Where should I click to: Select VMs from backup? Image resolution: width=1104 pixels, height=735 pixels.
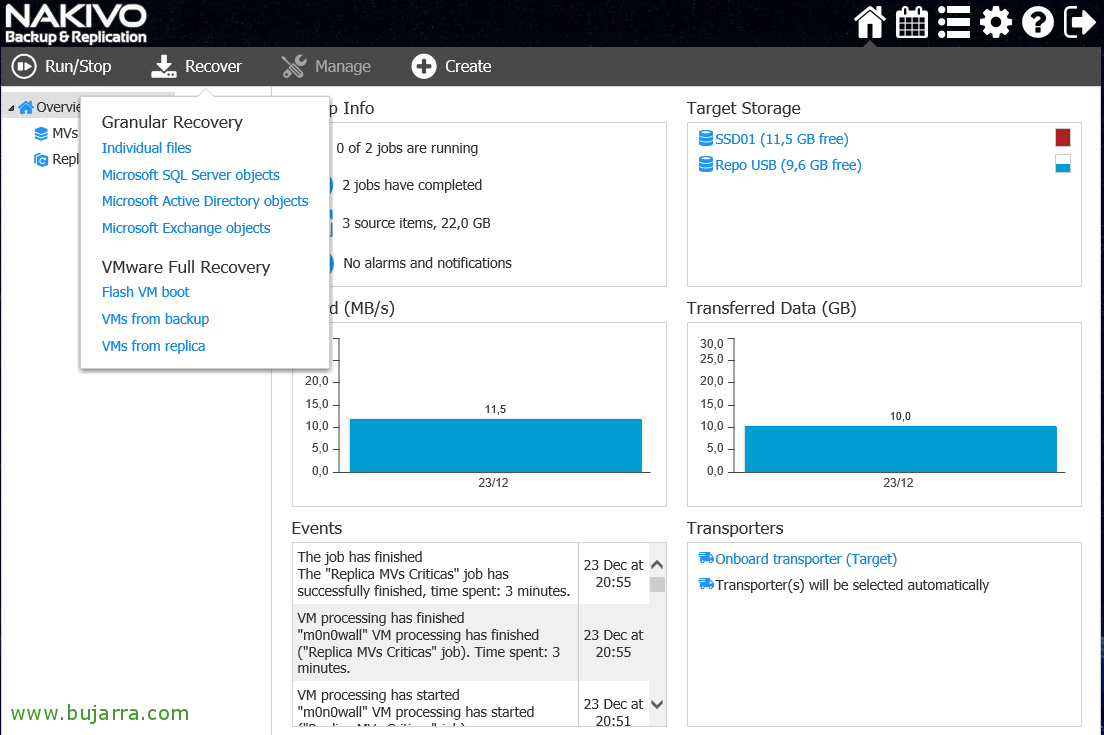156,319
